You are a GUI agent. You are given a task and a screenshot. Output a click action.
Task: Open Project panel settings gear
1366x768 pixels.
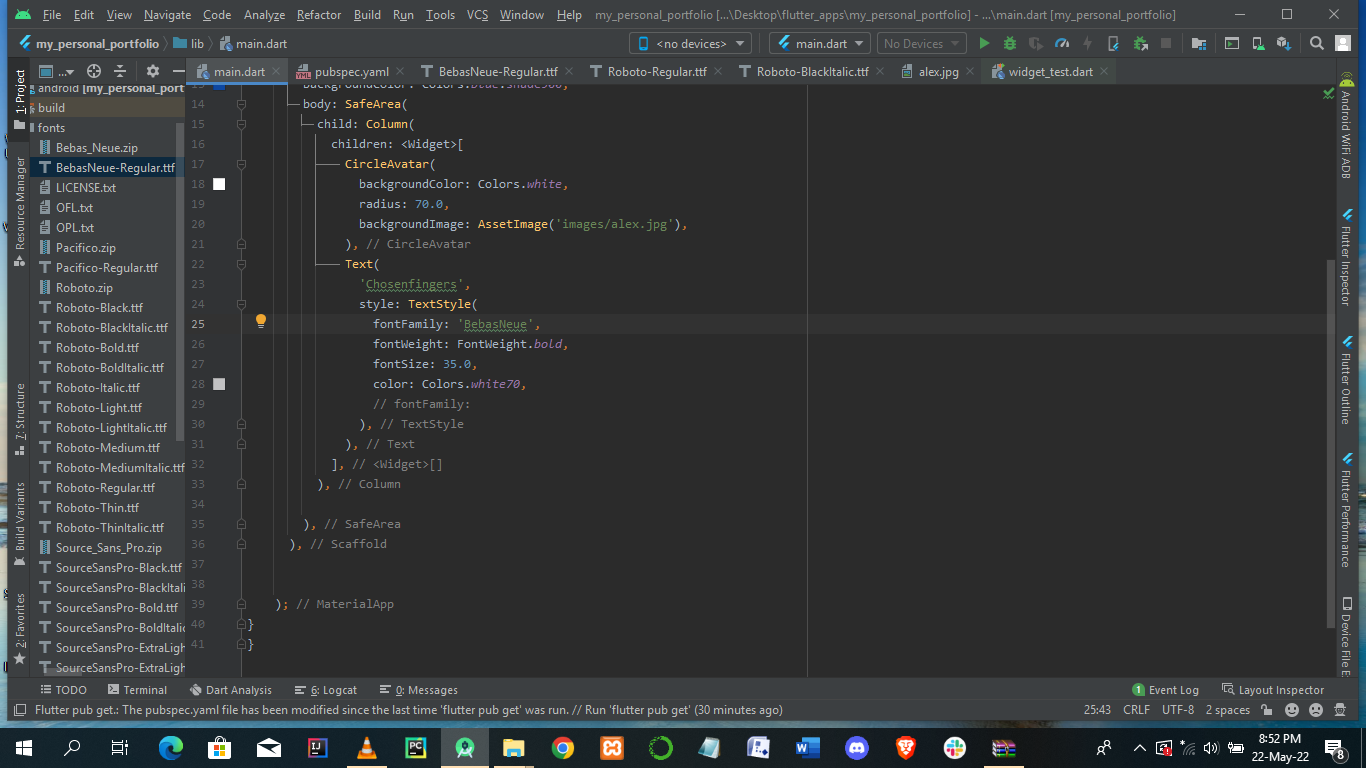tap(153, 71)
